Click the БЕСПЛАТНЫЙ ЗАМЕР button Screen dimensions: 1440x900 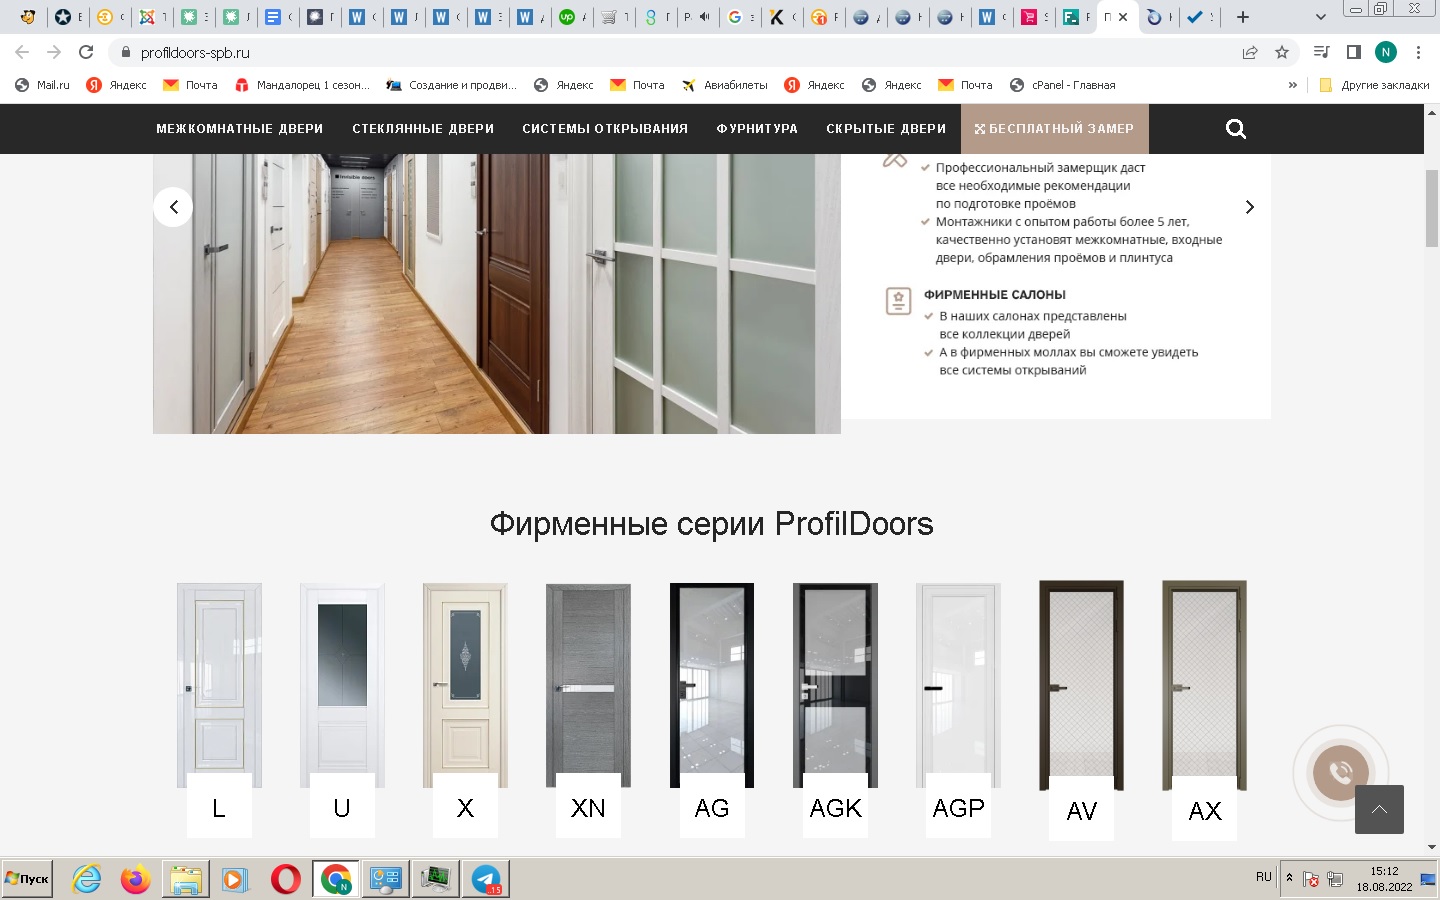1054,129
